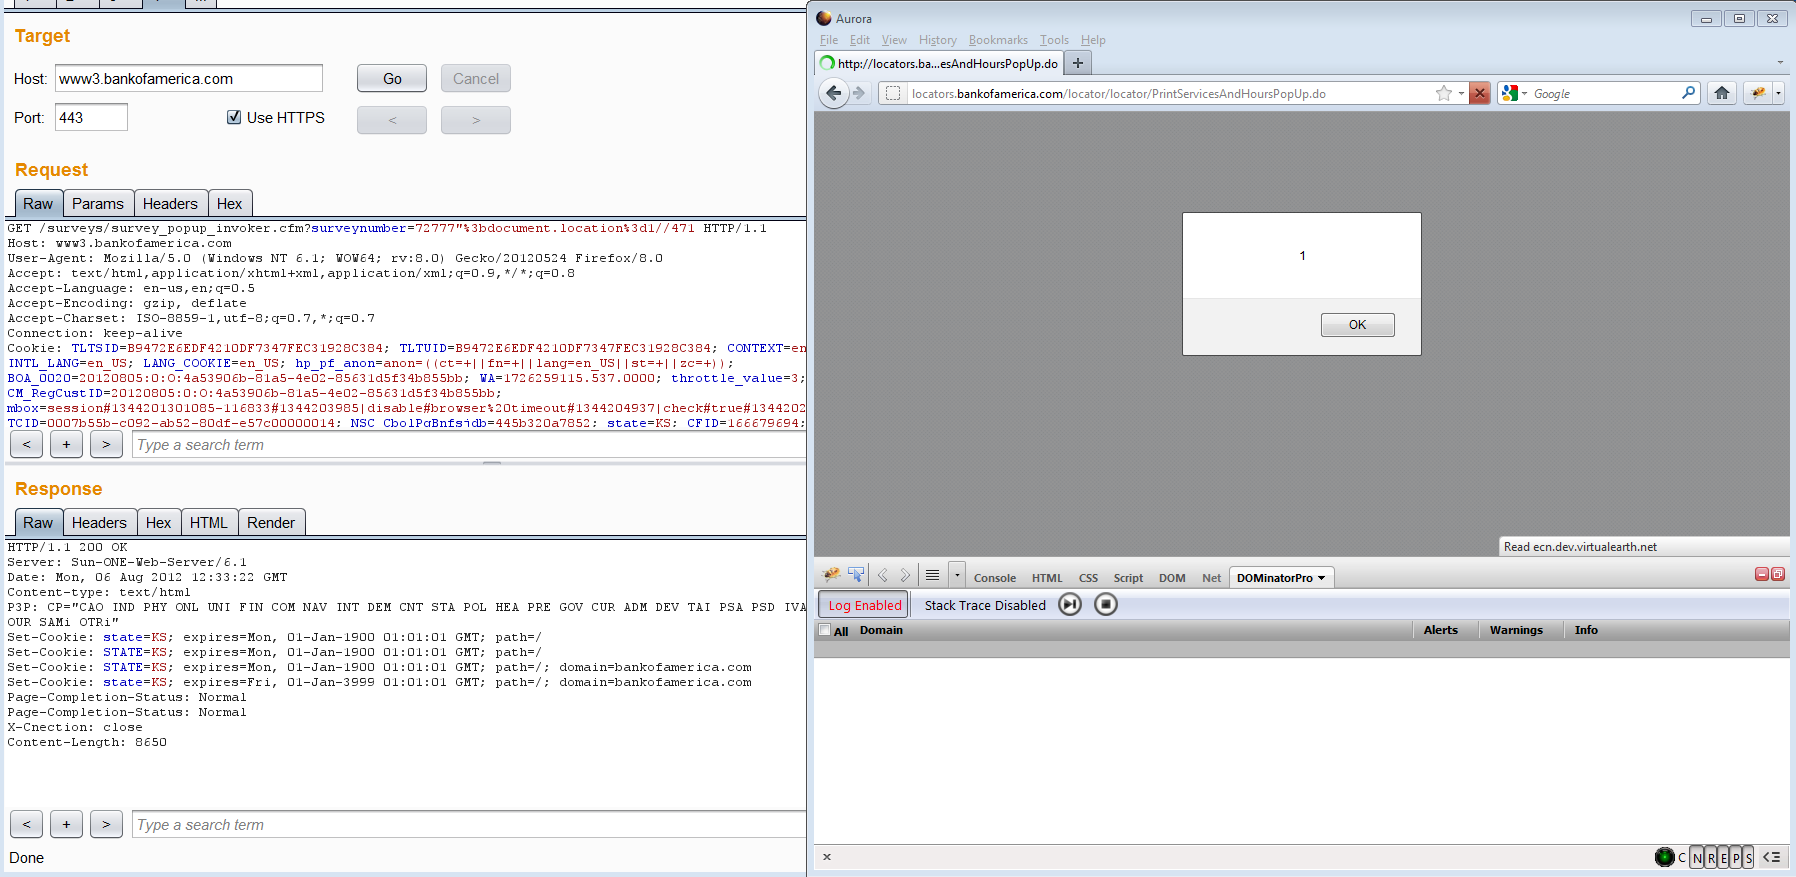Detach Firebug panel into new window
The width and height of the screenshot is (1796, 877).
[1778, 574]
